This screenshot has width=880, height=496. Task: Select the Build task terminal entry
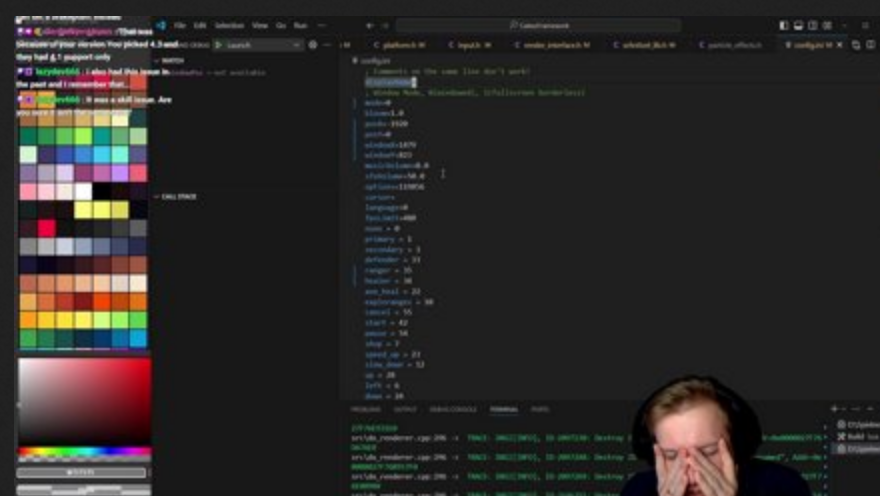pos(858,437)
